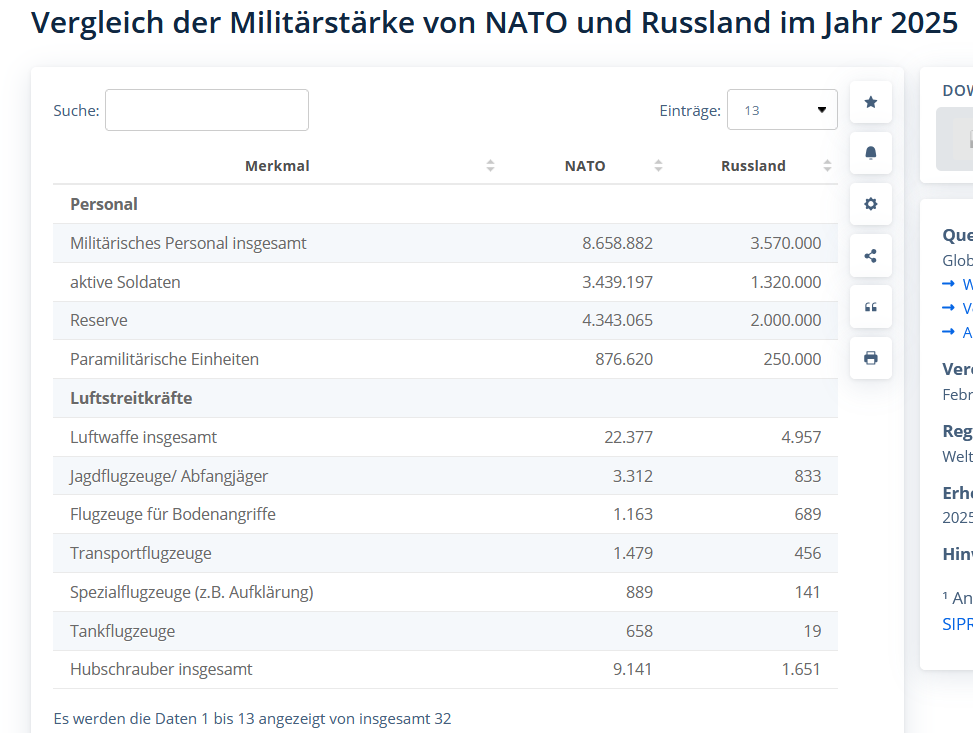Click the bell notification icon
The width and height of the screenshot is (973, 733).
[x=870, y=153]
